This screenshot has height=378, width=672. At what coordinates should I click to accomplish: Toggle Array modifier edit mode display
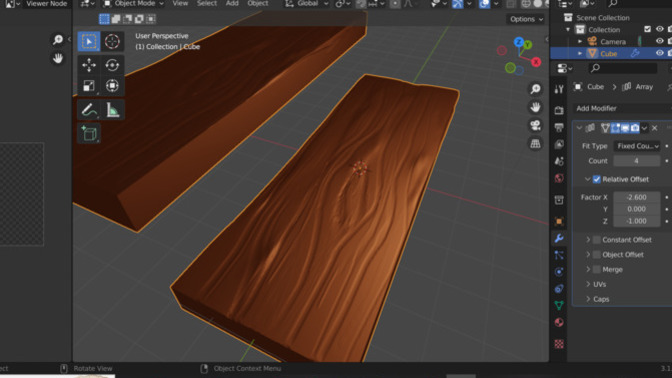[615, 128]
